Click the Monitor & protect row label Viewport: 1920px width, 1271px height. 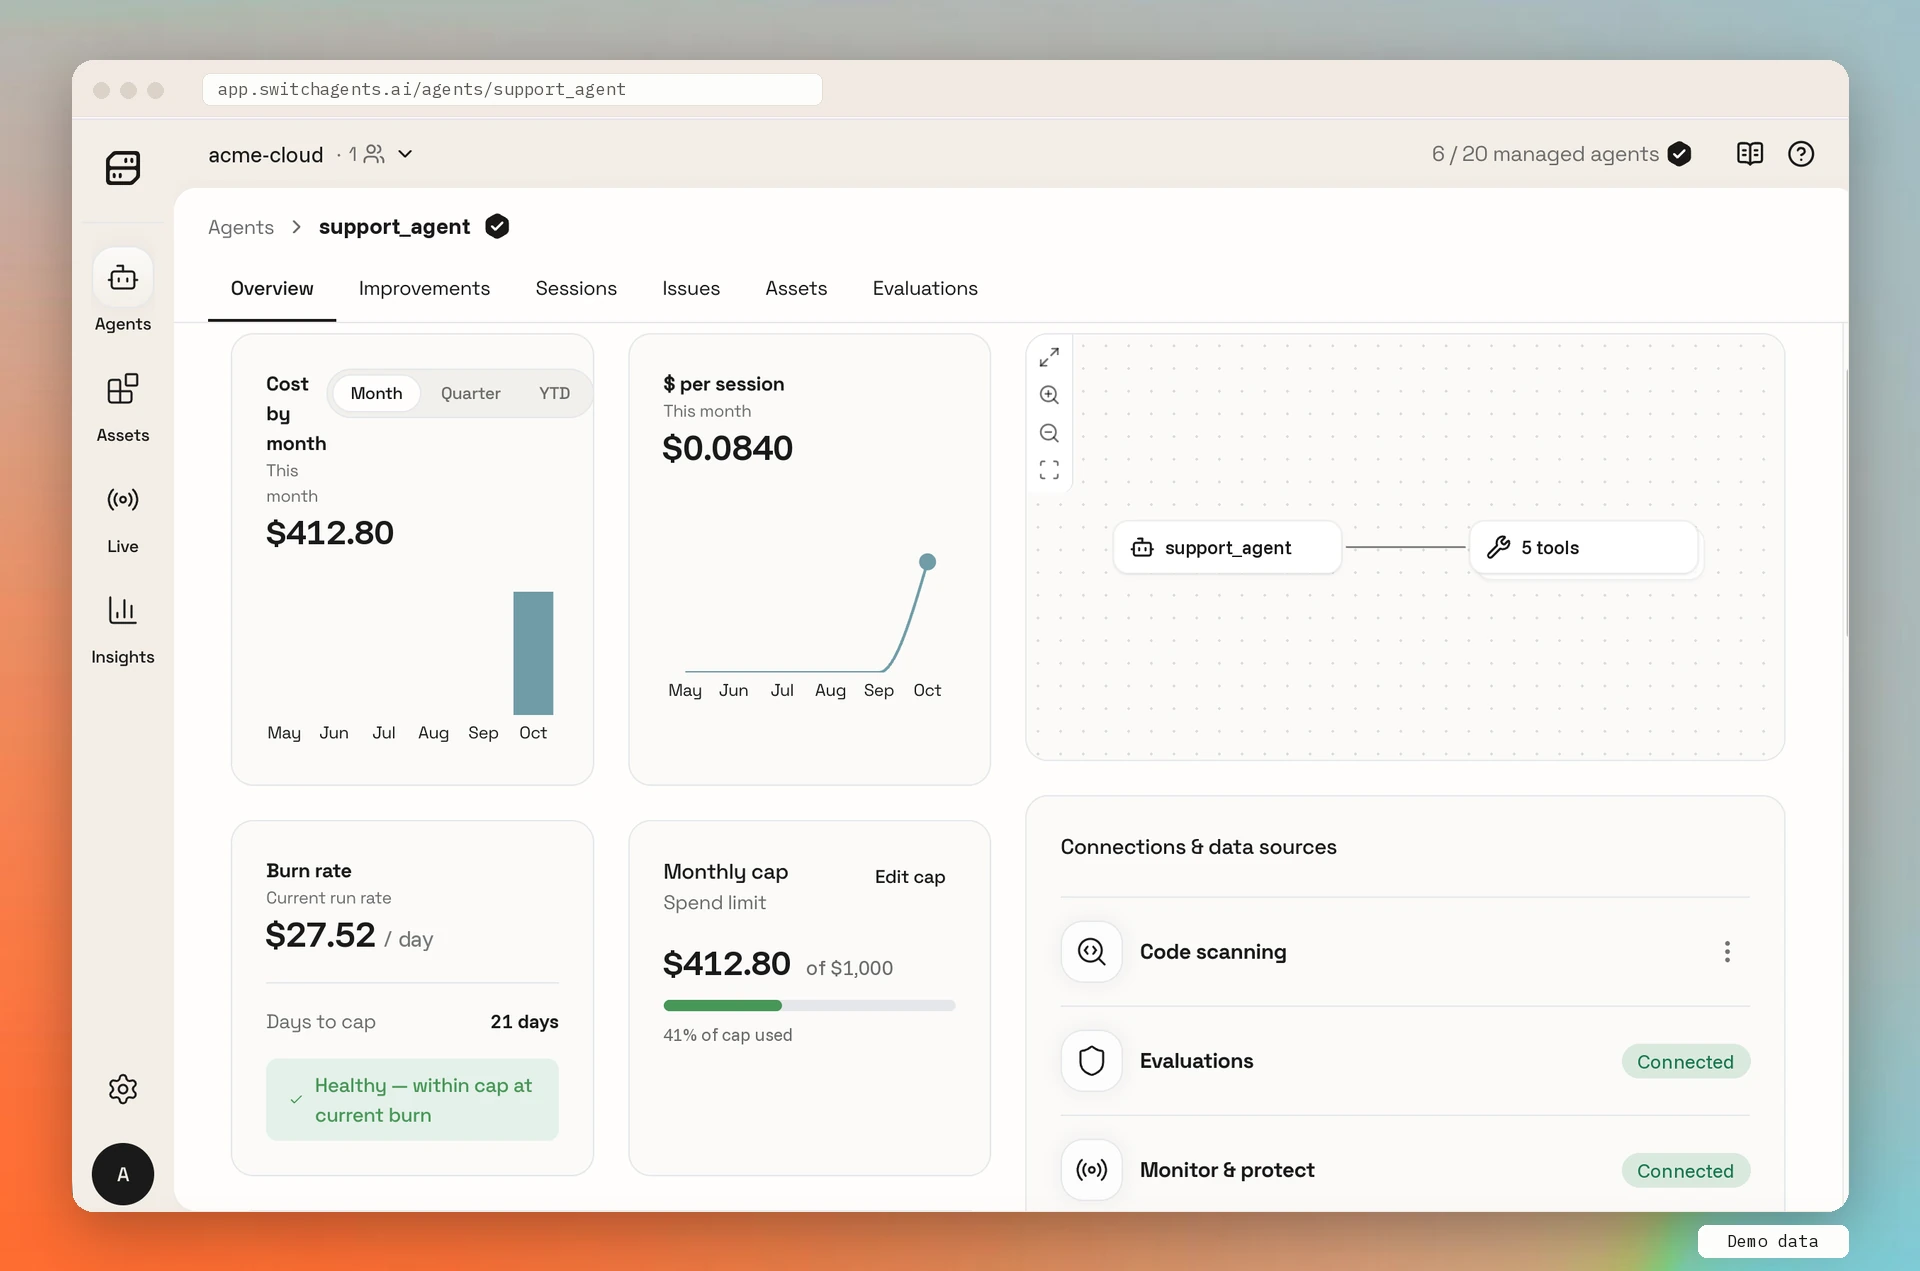click(1227, 1170)
